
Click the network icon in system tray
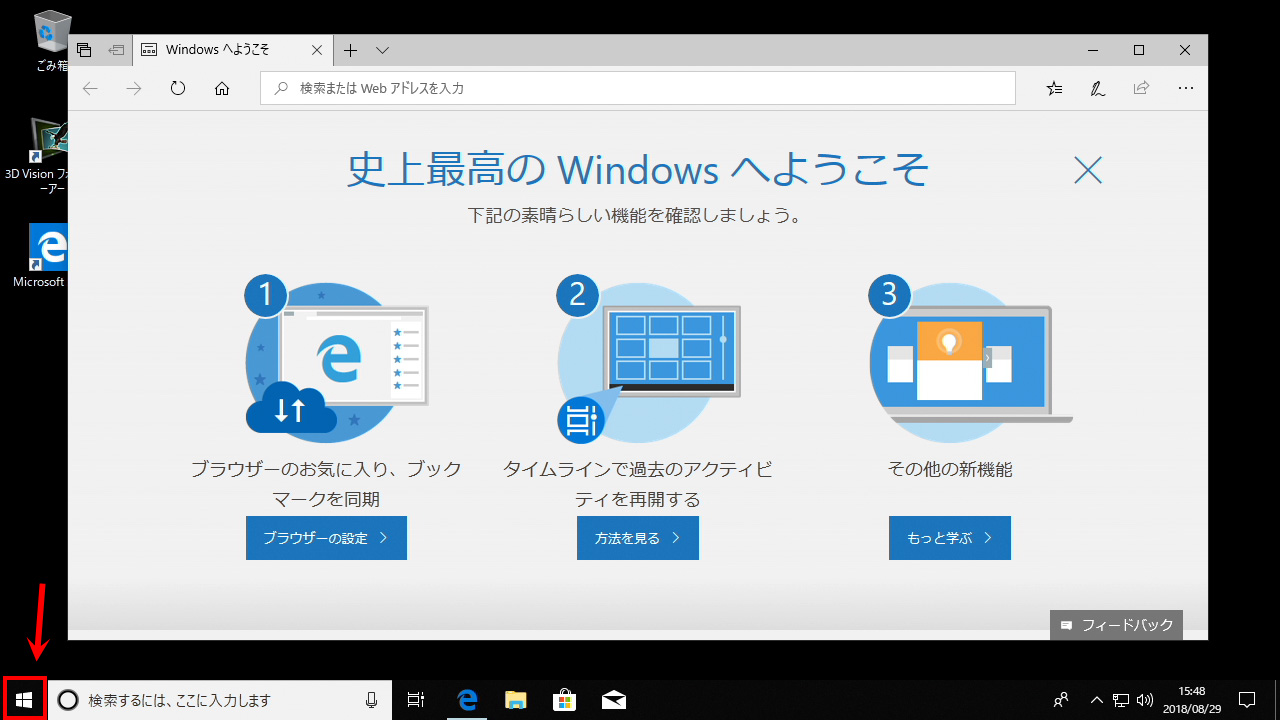[x=1122, y=700]
